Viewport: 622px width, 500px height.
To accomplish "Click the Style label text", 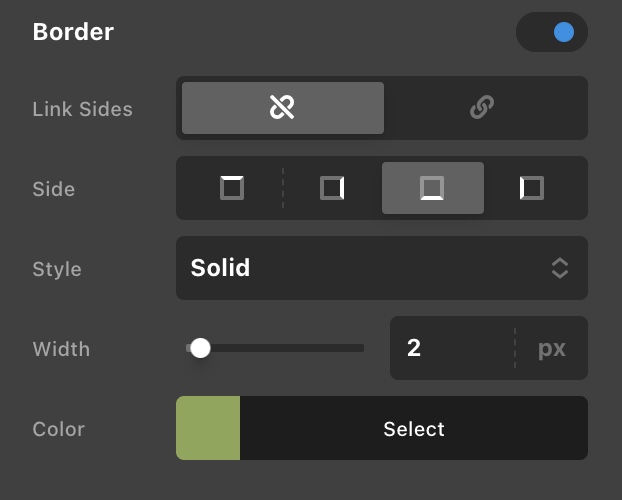I will [x=57, y=268].
